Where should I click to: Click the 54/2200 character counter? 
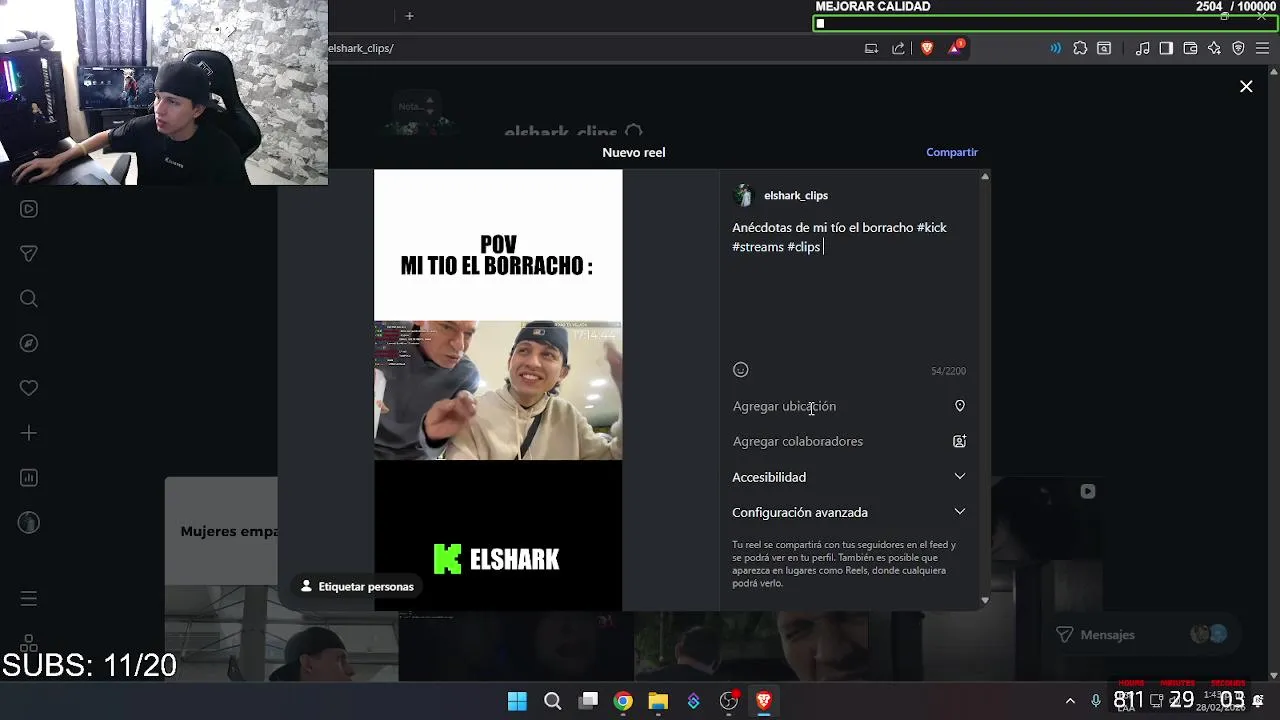click(948, 371)
